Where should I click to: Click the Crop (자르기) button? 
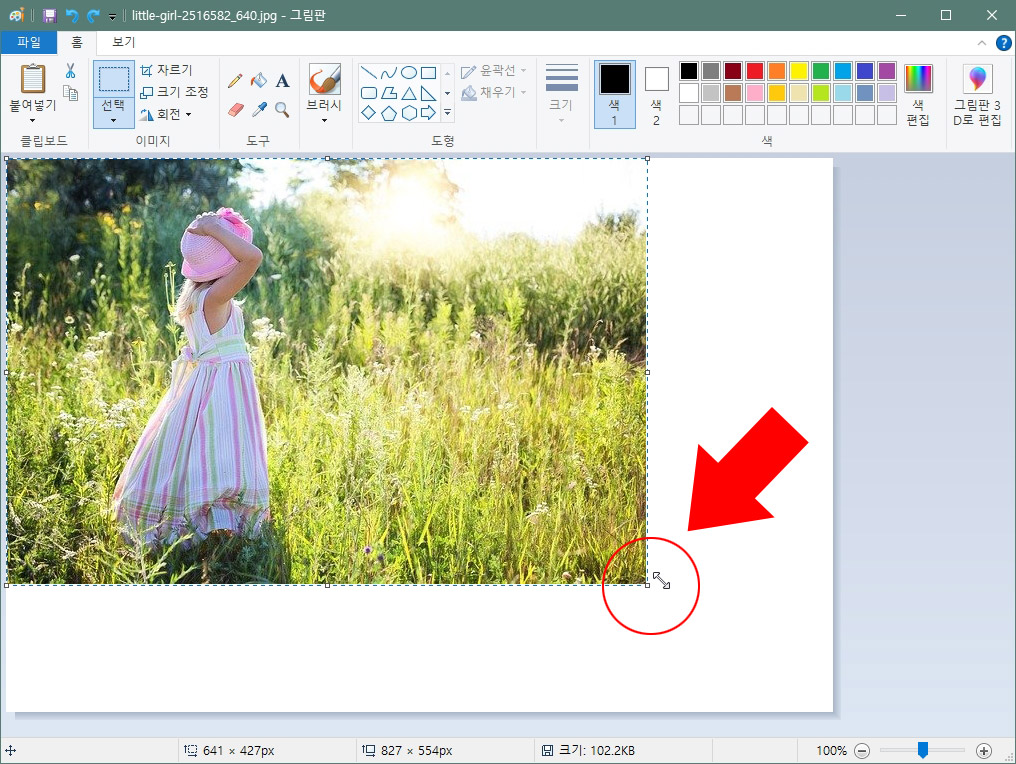point(167,70)
